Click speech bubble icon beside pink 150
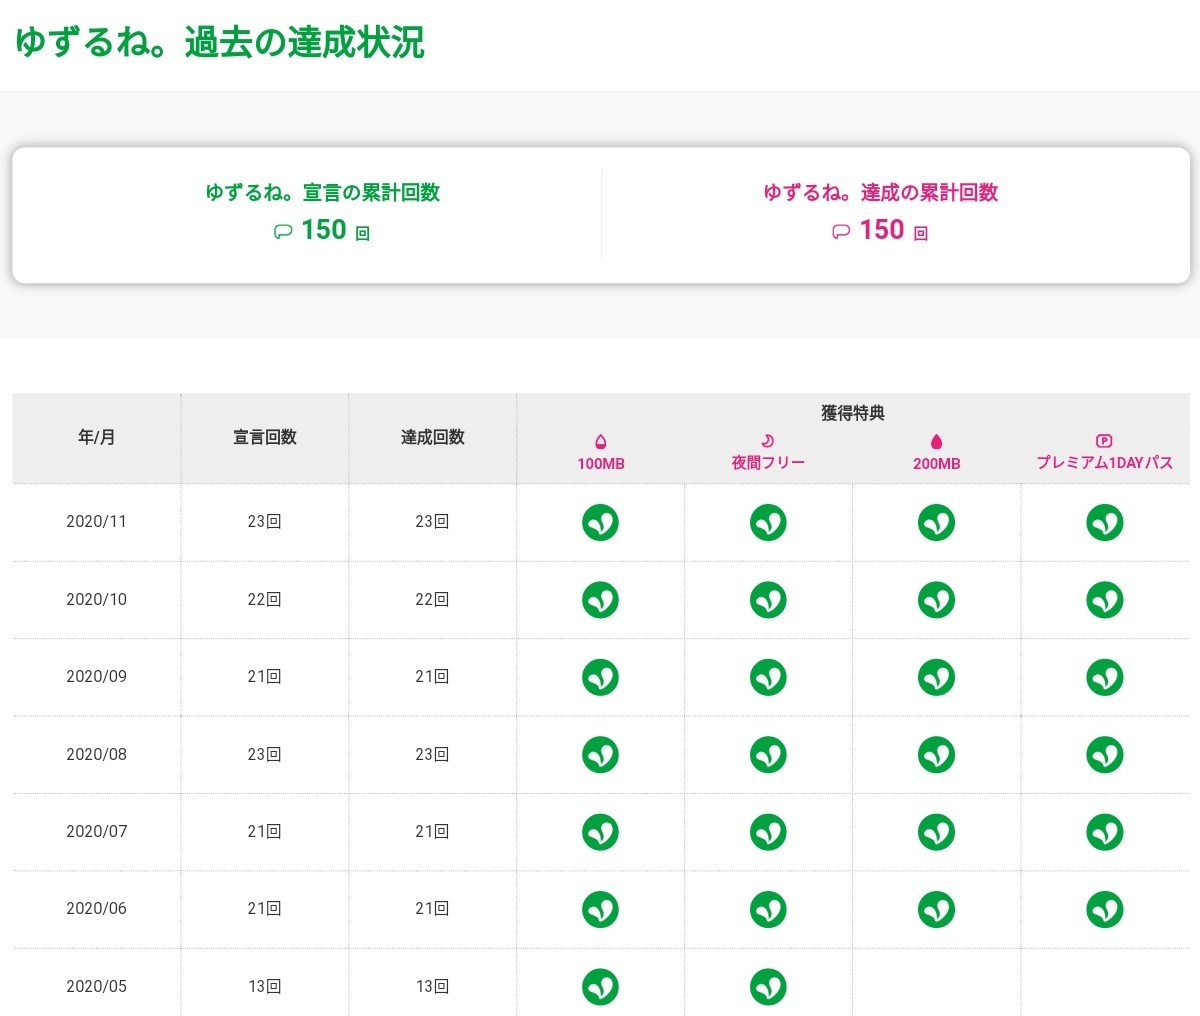 841,232
